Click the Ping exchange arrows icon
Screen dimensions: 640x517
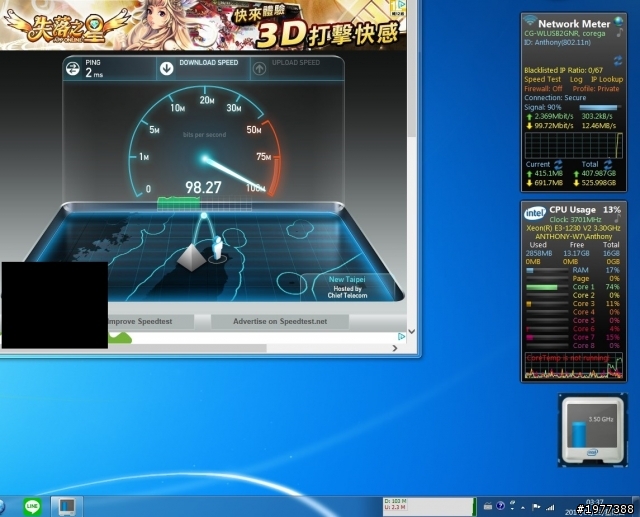point(73,69)
